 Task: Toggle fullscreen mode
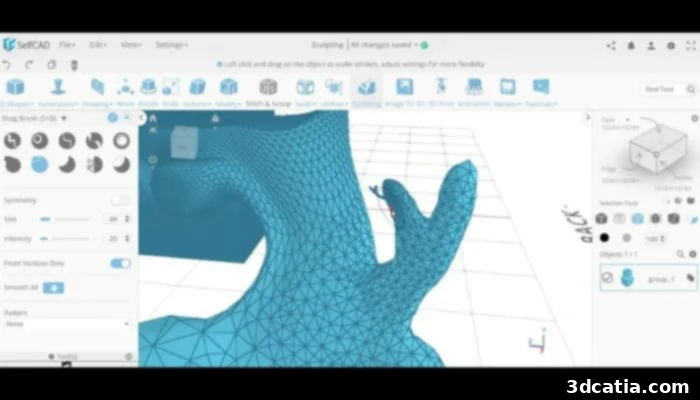tap(691, 46)
